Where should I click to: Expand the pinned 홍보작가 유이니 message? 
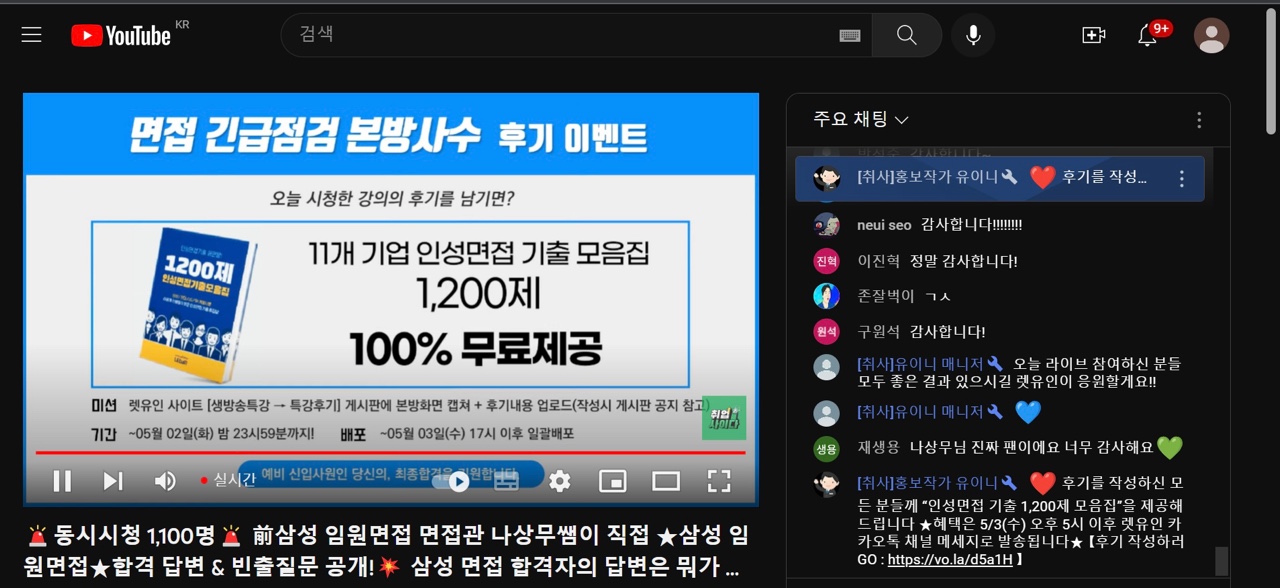tap(1000, 179)
